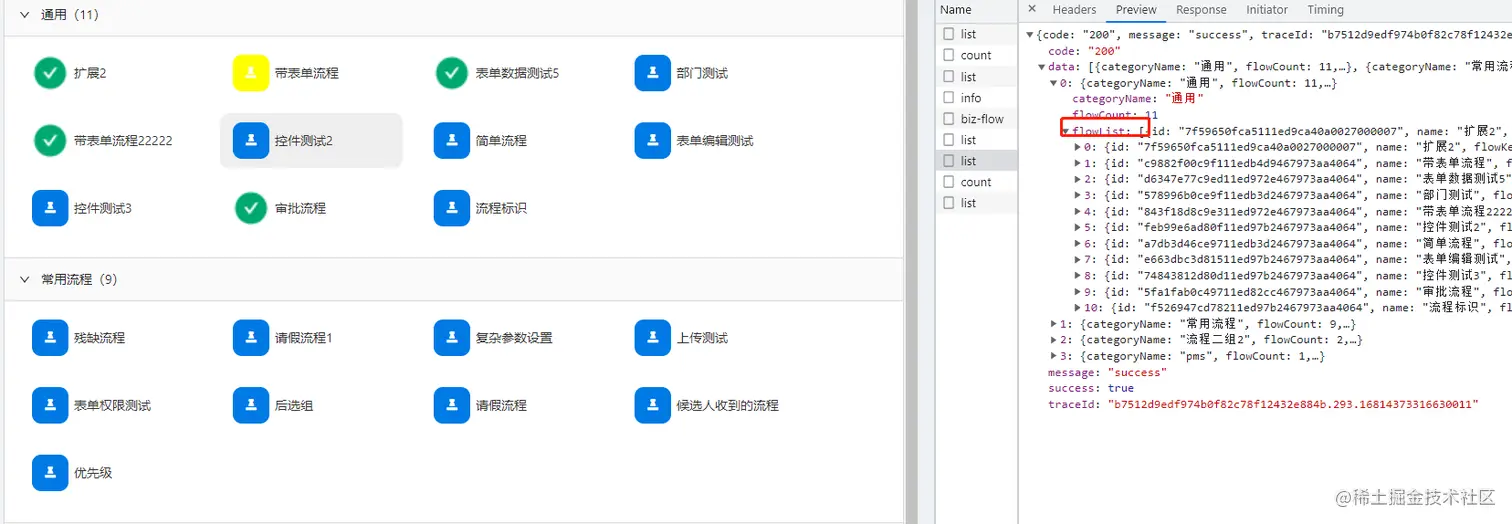
Task: Click the Name column header
Action: (x=955, y=10)
